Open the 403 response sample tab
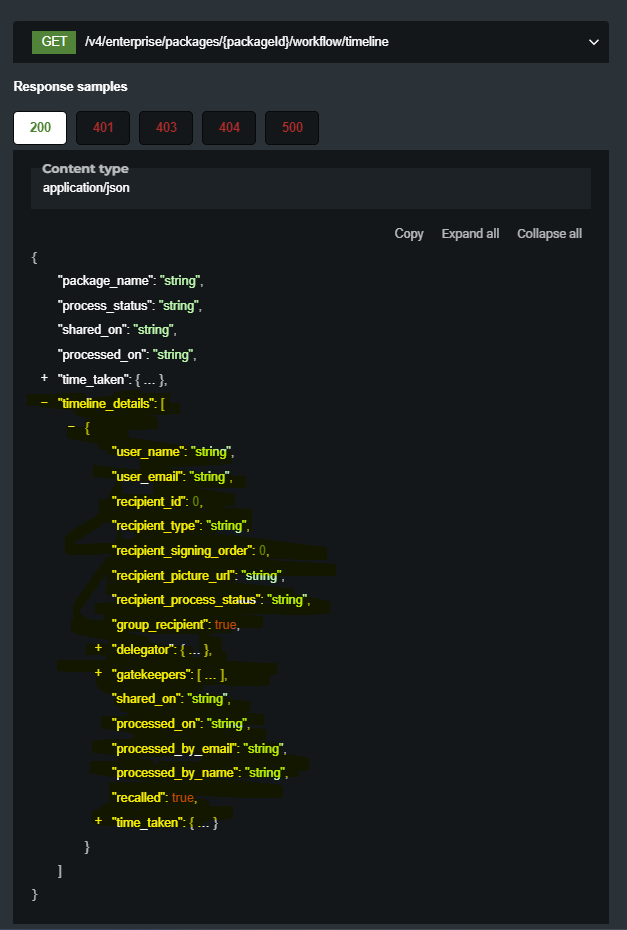The height and width of the screenshot is (930, 627). [x=166, y=128]
